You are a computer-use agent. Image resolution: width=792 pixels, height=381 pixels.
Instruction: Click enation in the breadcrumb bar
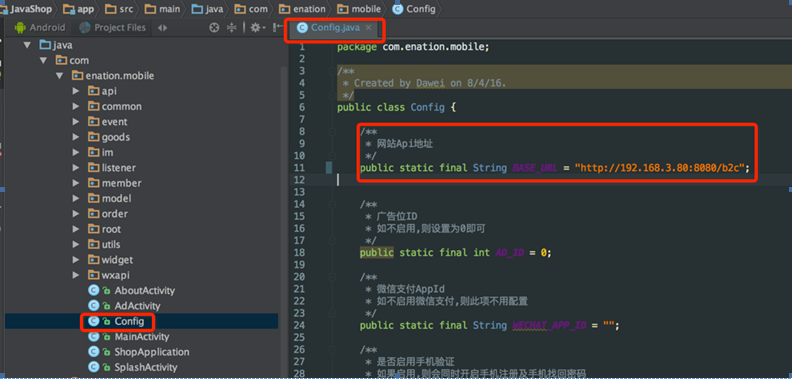(303, 9)
